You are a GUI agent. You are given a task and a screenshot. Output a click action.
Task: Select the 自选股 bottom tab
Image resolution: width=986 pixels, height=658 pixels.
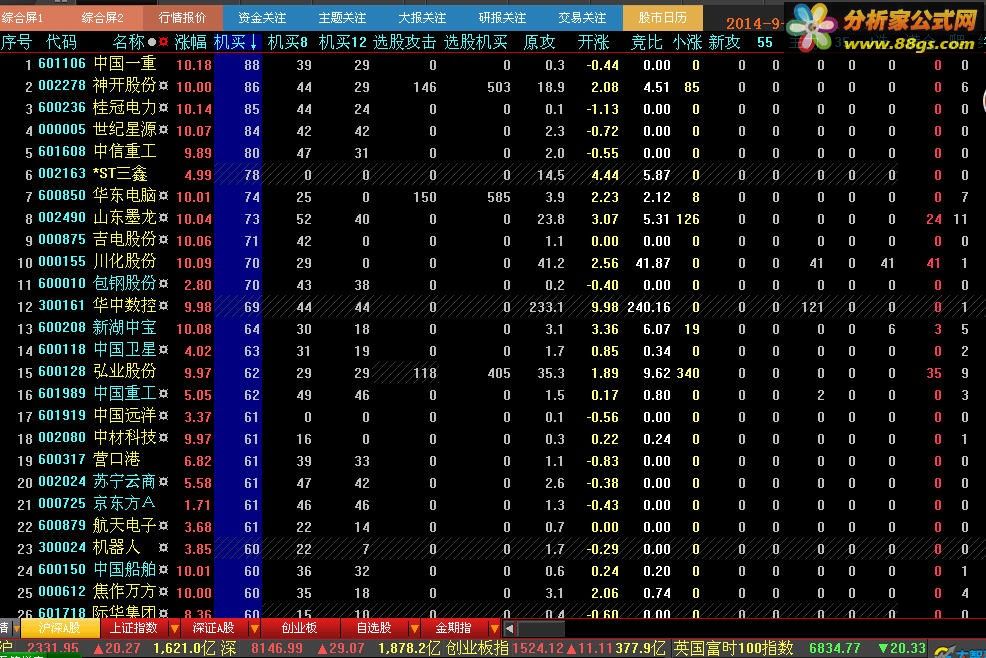pos(374,628)
